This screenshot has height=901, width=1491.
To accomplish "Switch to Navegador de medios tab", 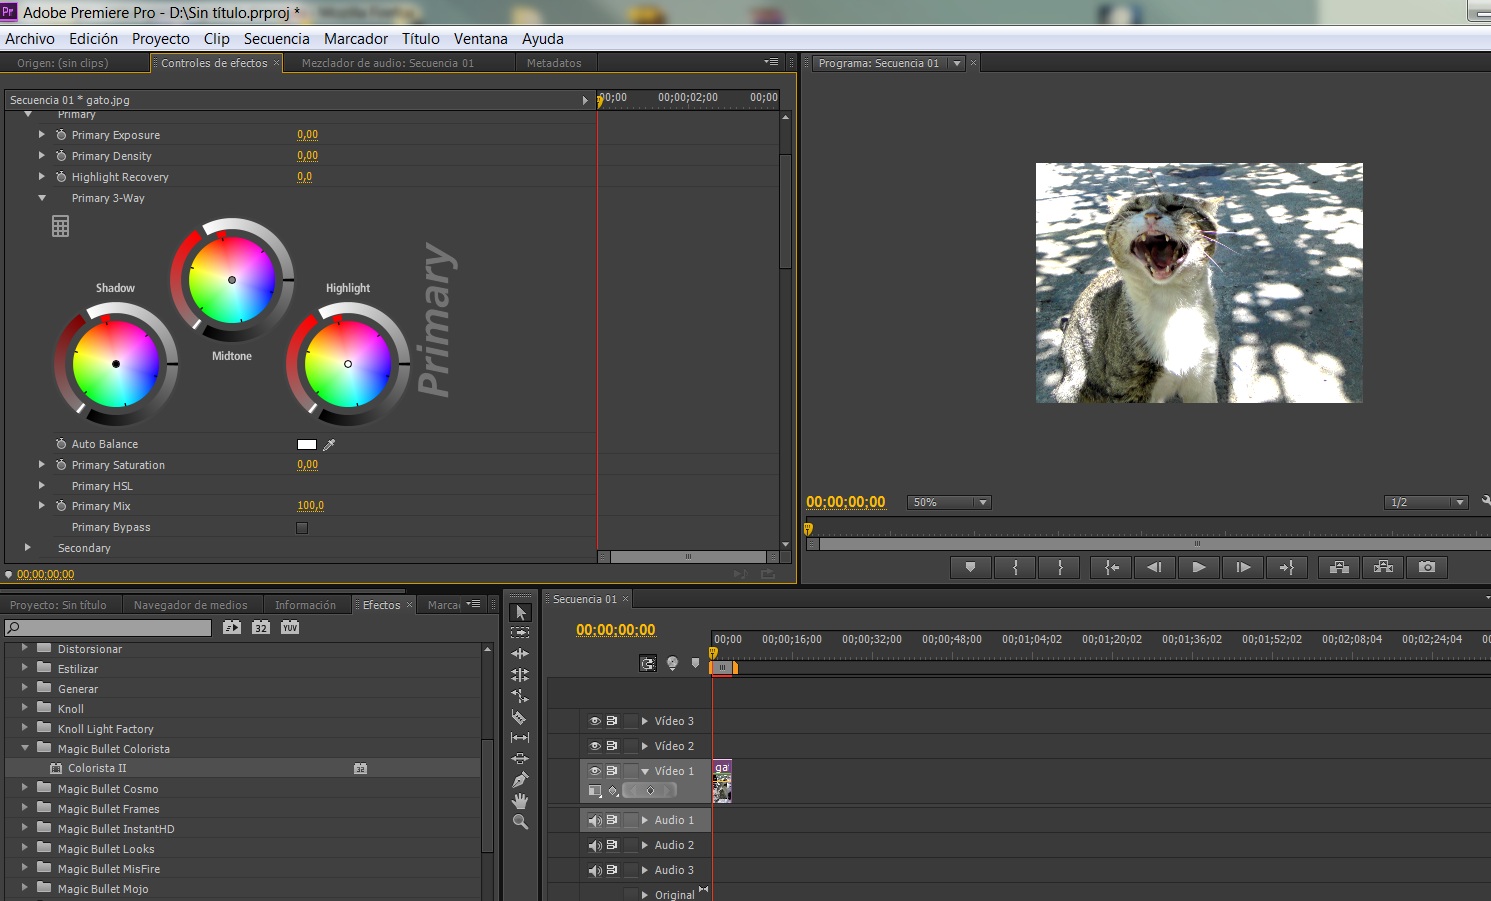I will 190,605.
